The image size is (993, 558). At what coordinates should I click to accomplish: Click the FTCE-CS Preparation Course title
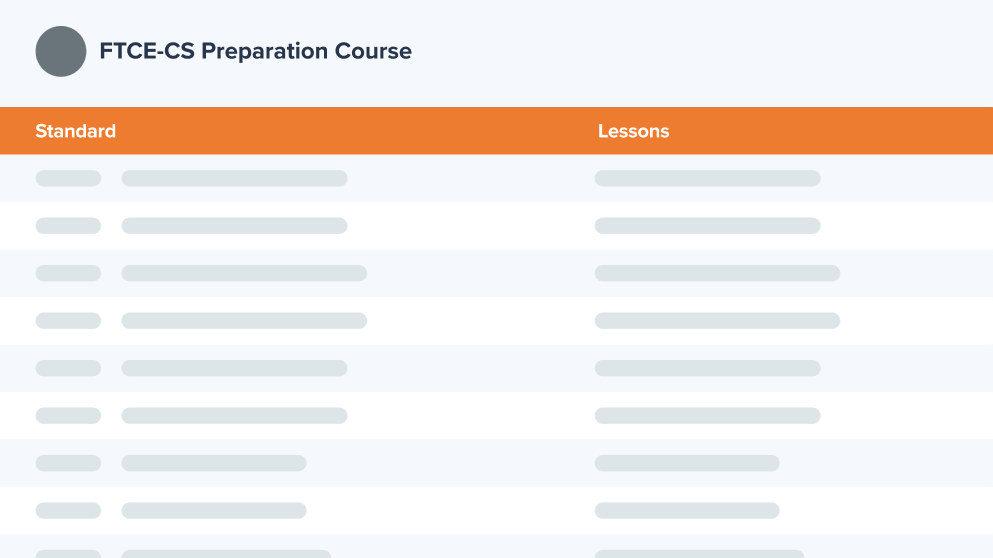(255, 51)
